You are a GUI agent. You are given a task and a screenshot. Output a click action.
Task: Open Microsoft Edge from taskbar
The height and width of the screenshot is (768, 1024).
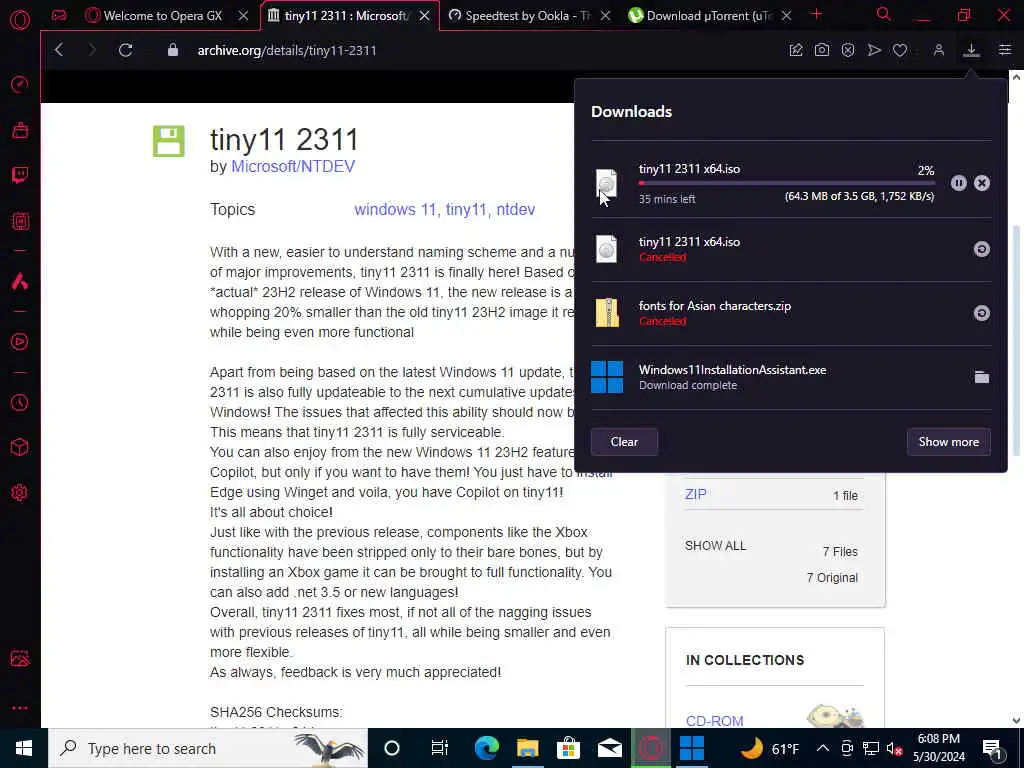[x=487, y=748]
